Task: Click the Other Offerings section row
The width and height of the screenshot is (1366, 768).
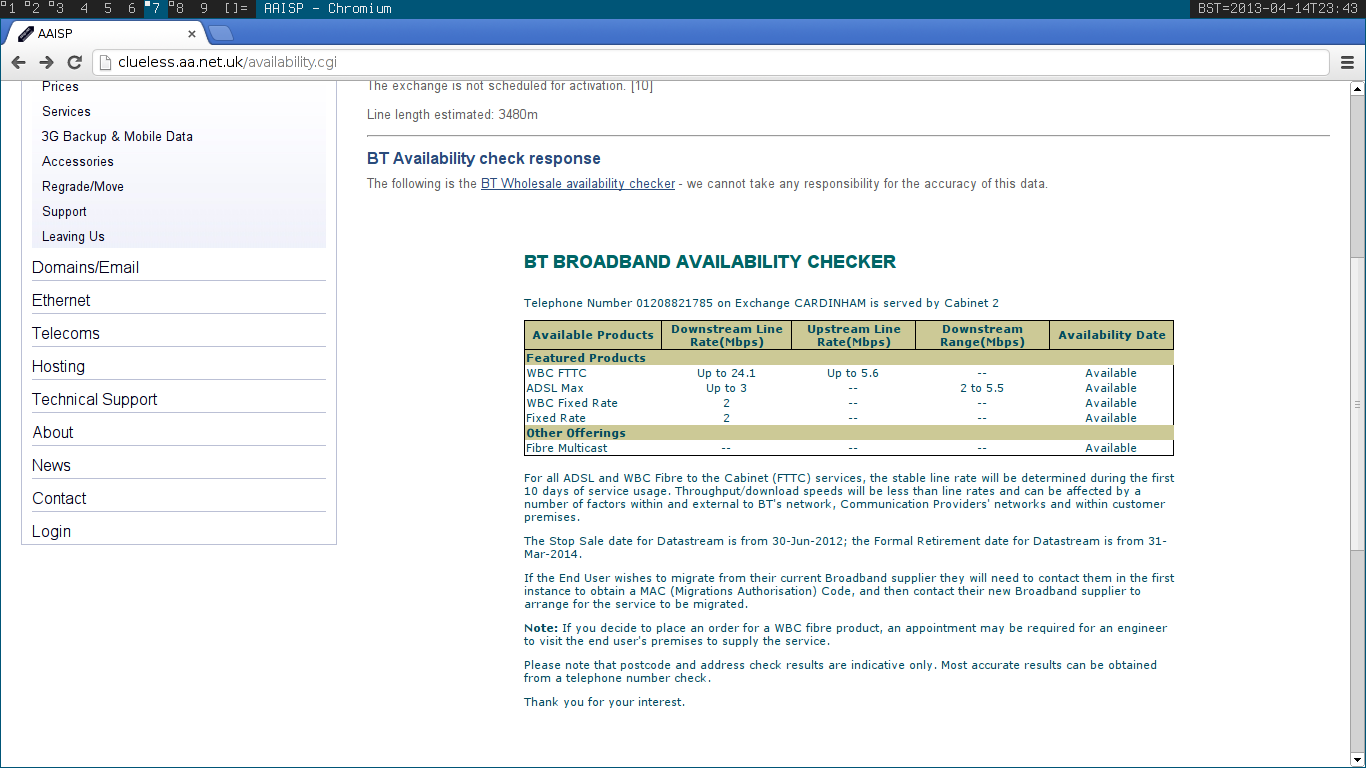Action: tap(849, 433)
